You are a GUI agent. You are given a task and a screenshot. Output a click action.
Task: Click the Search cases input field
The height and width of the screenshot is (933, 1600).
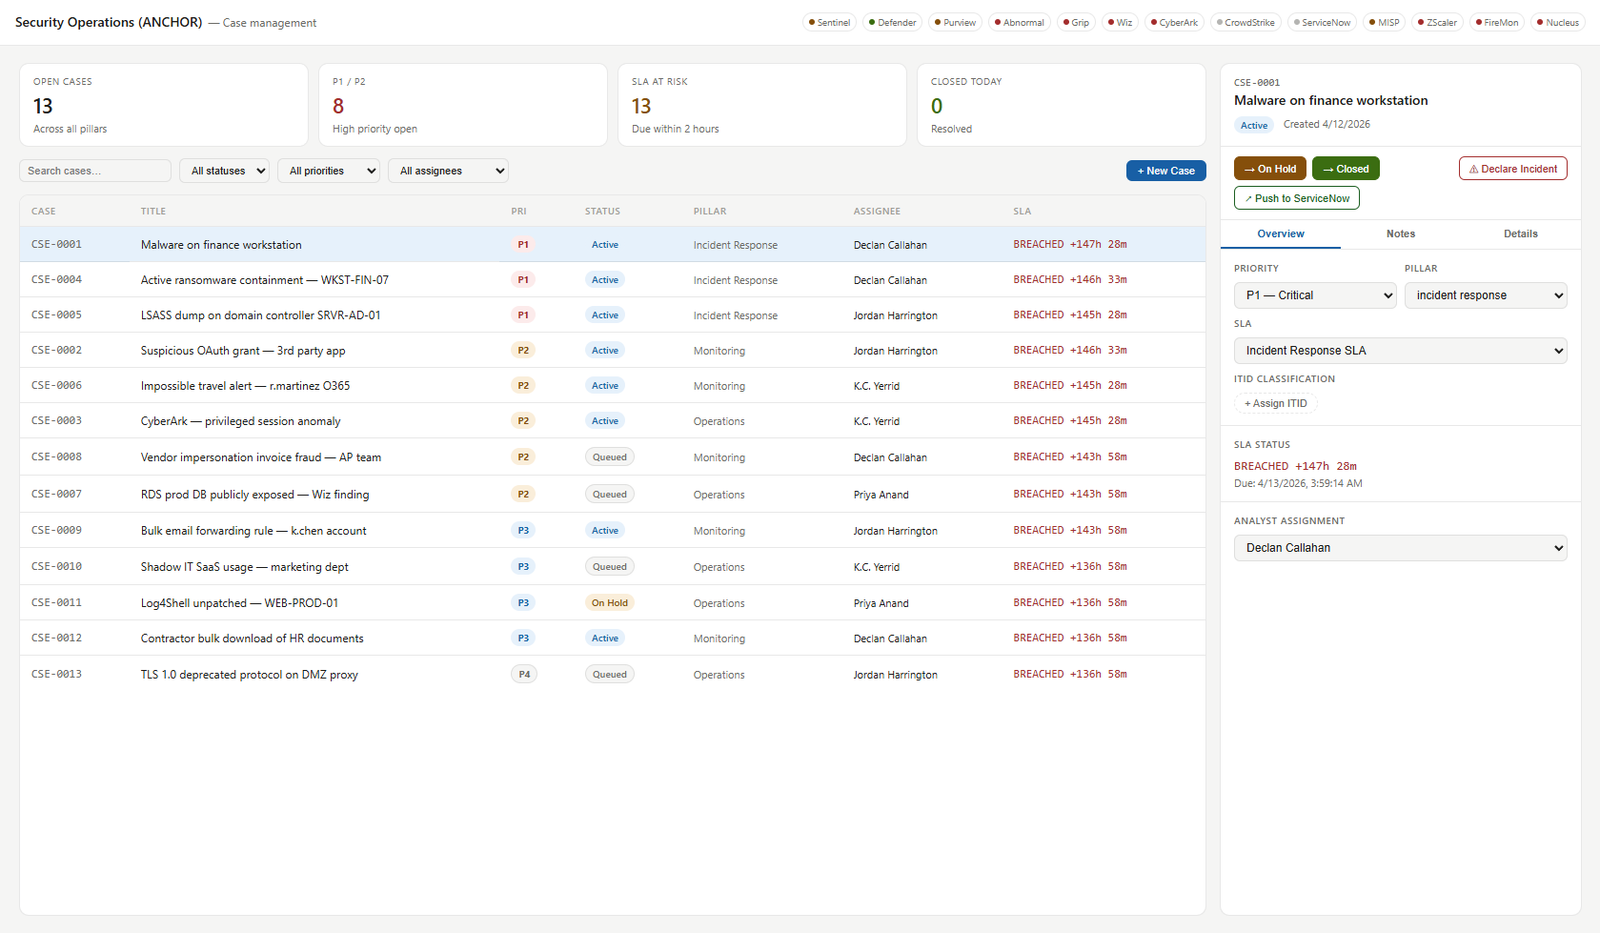[x=95, y=171]
